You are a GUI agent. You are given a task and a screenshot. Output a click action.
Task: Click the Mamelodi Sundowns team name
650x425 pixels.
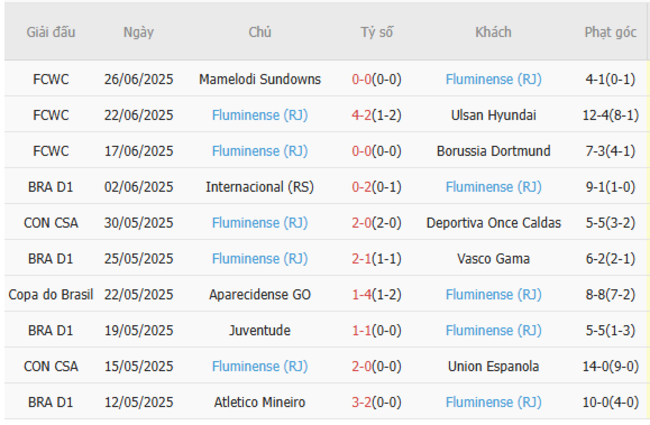click(x=260, y=79)
